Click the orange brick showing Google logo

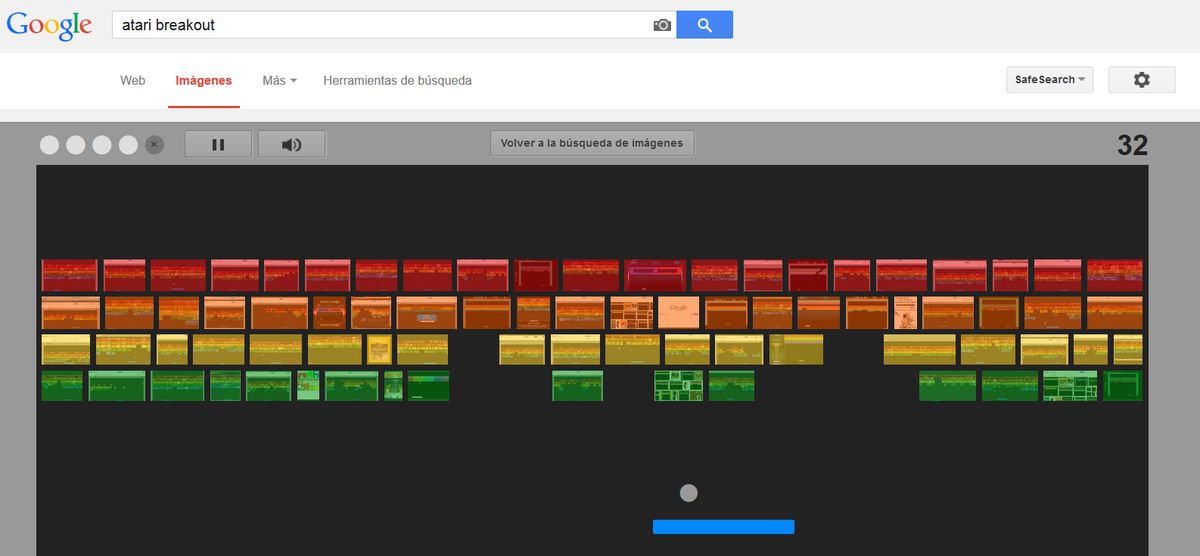point(678,313)
